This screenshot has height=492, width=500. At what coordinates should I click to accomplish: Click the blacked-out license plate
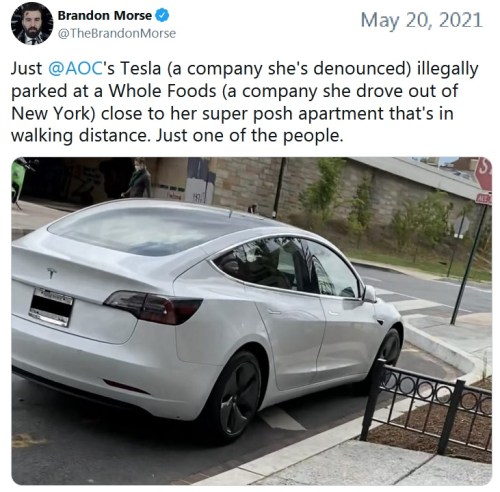[x=51, y=307]
